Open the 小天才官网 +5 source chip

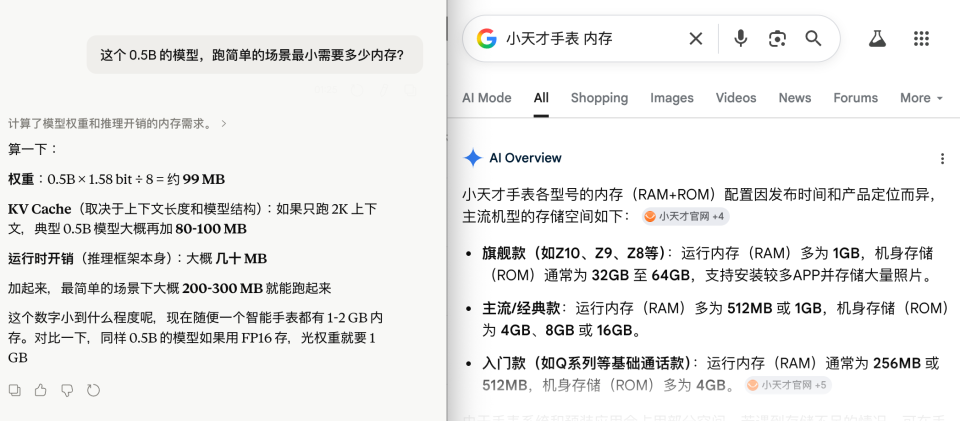[x=788, y=385]
